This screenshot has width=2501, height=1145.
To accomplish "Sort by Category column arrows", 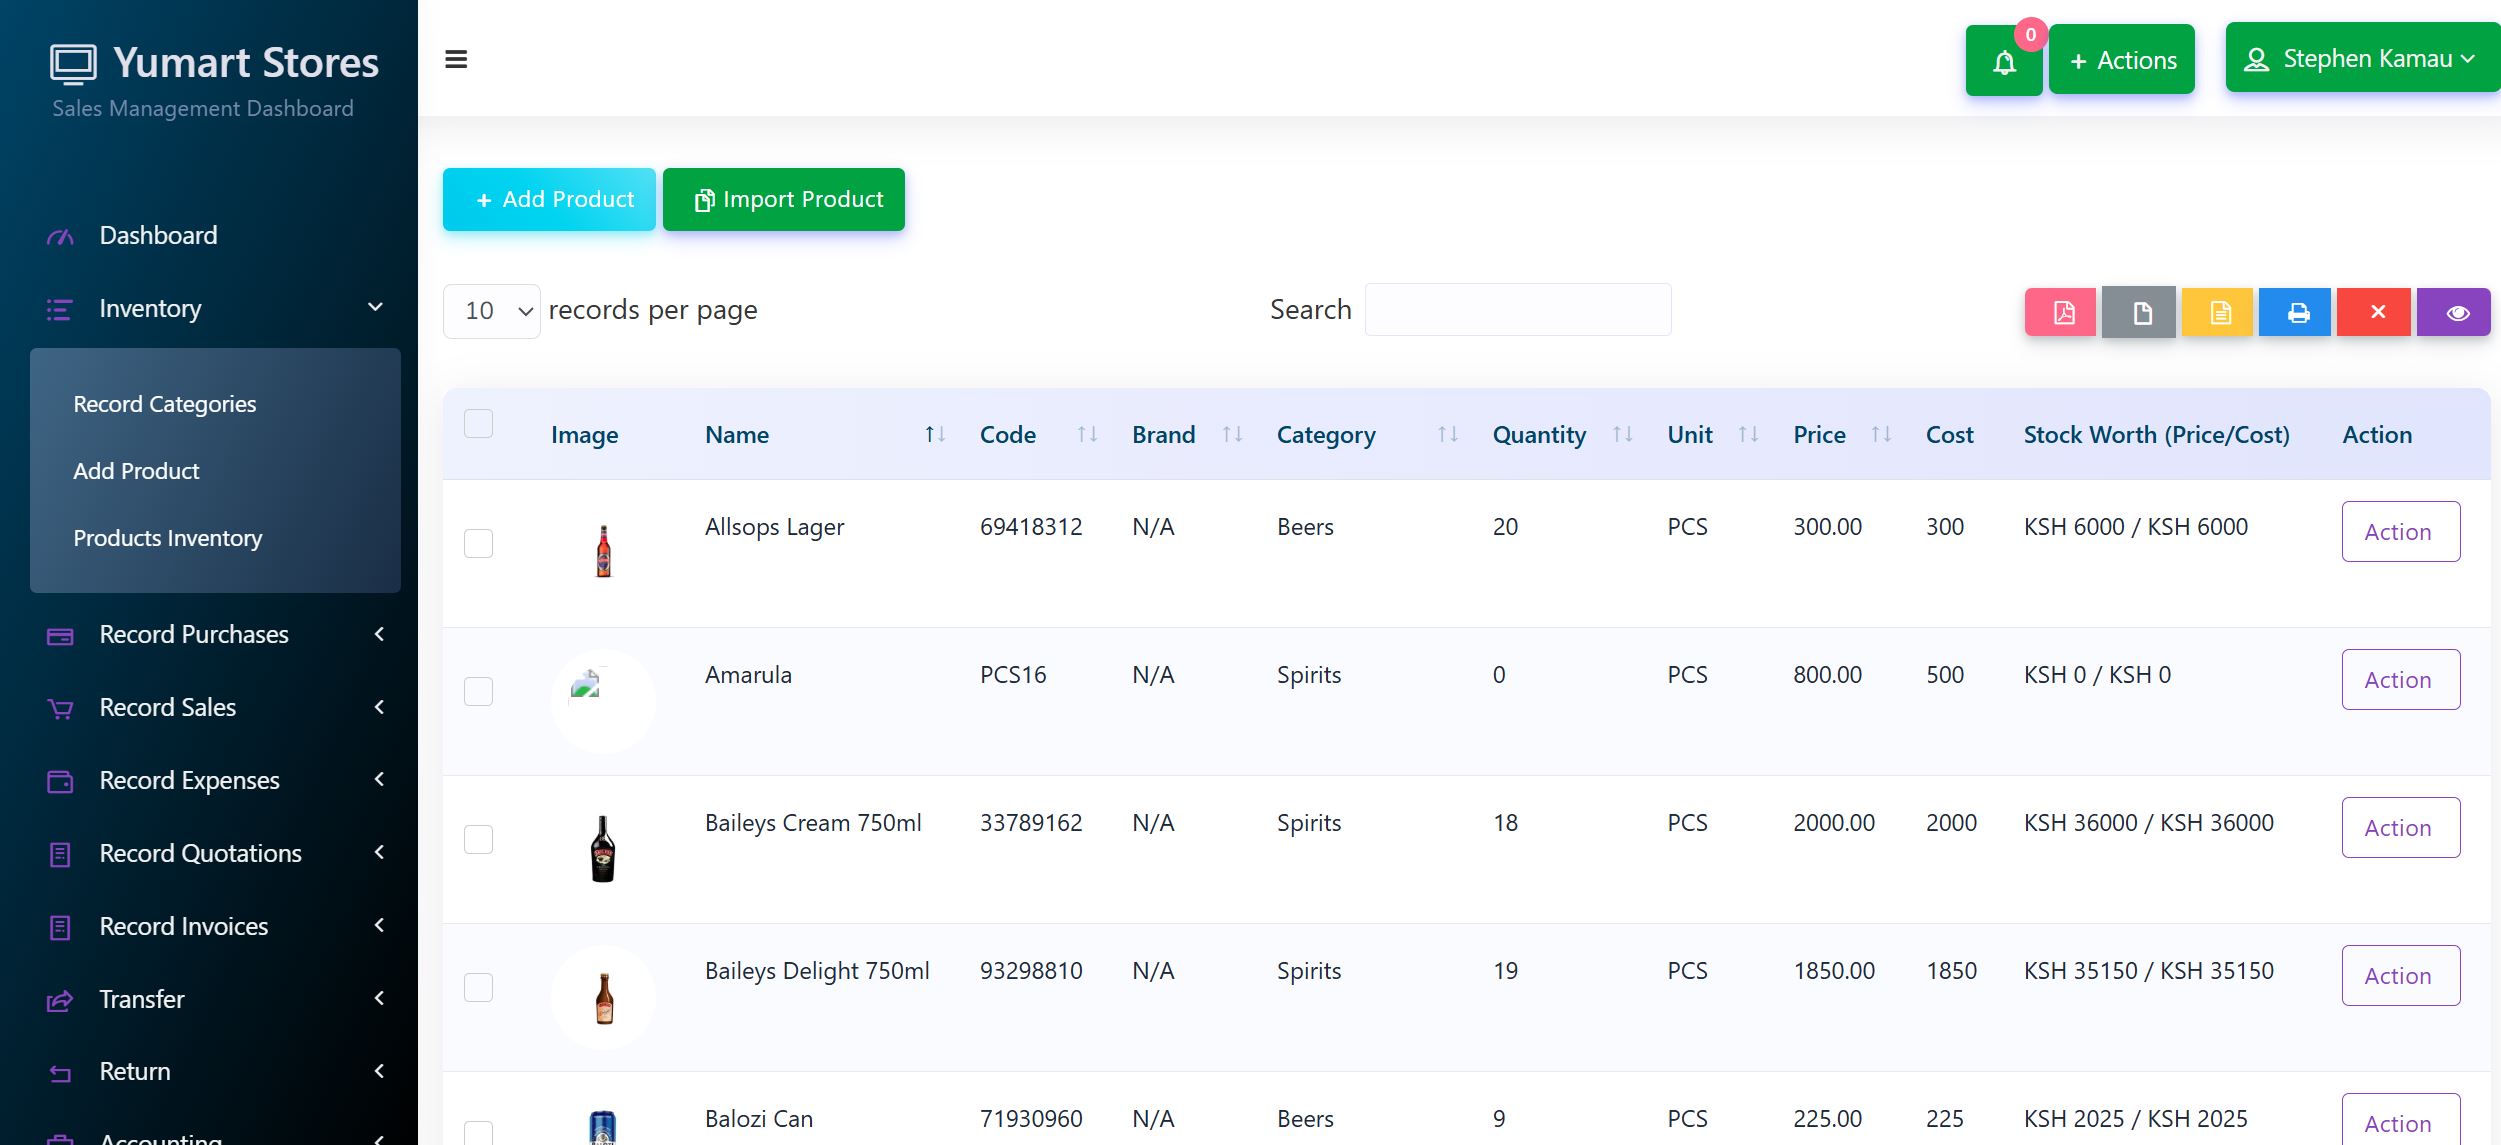I will tap(1448, 434).
